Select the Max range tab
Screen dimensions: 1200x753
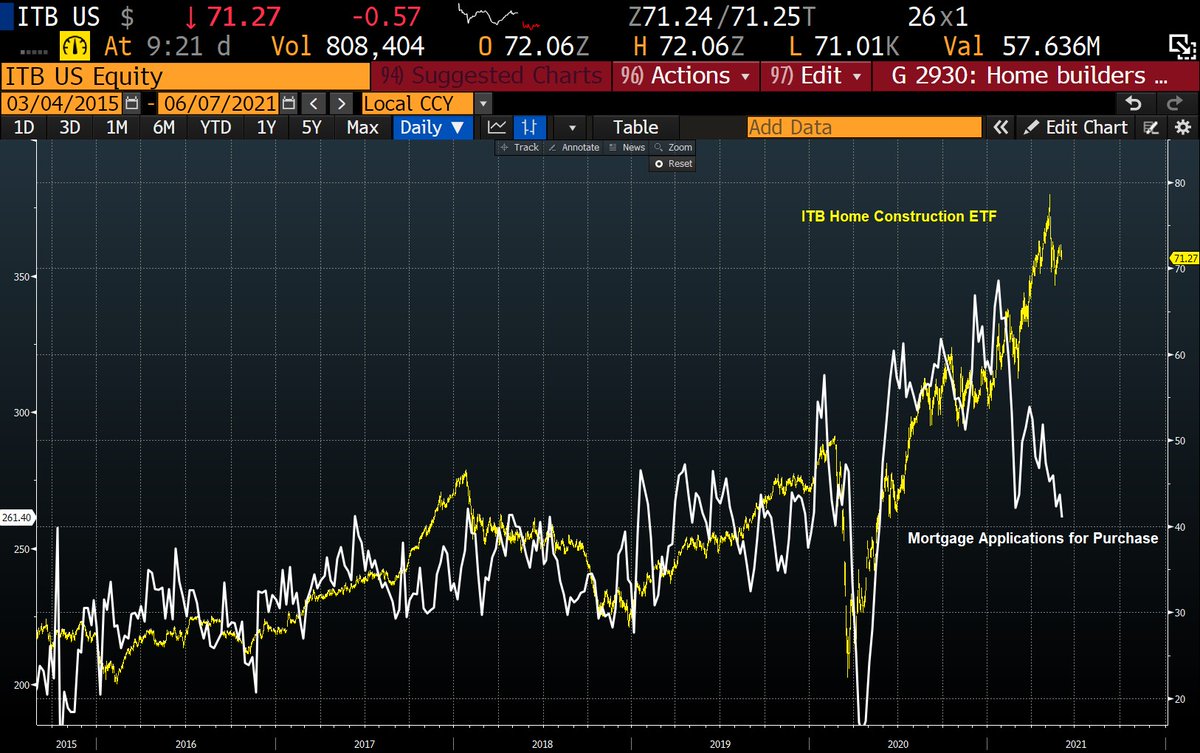(362, 127)
